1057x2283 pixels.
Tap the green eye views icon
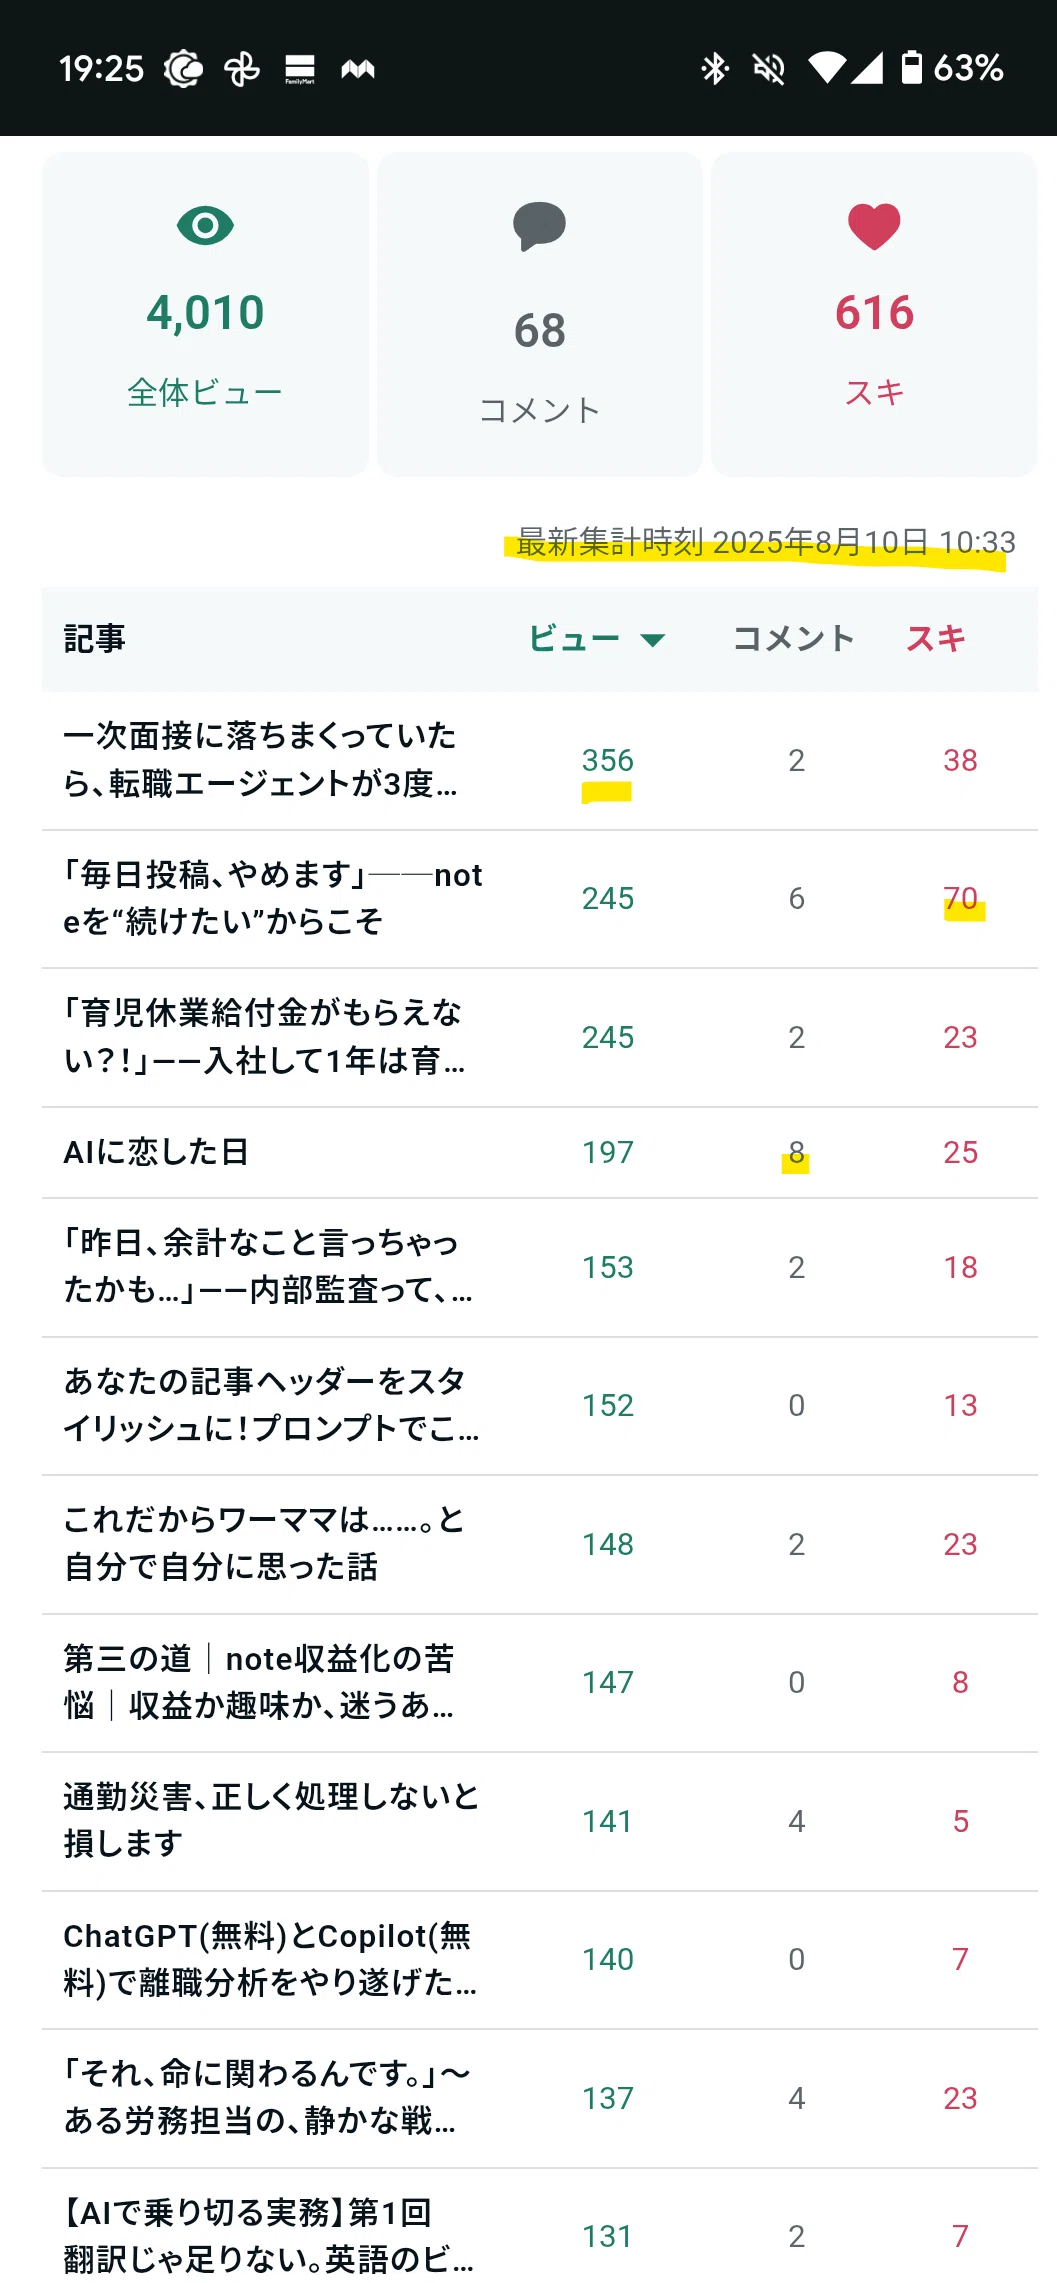point(205,226)
